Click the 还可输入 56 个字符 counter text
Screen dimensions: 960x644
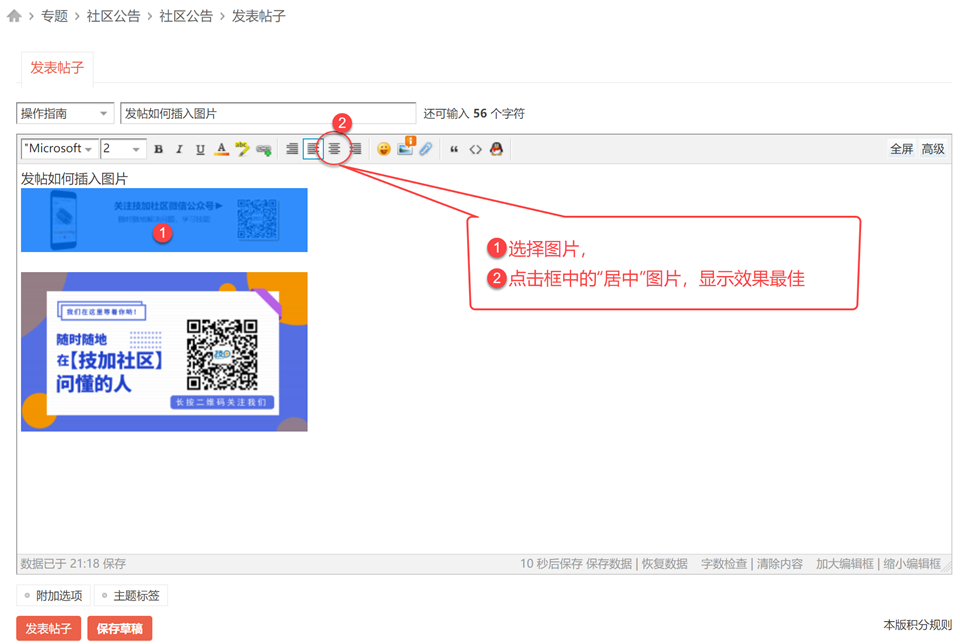click(474, 113)
